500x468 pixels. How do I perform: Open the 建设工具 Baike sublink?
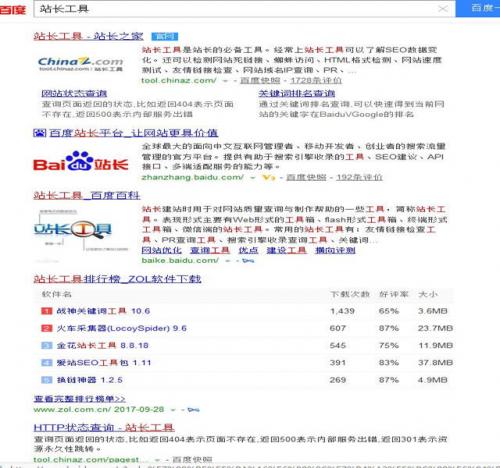[x=286, y=250]
